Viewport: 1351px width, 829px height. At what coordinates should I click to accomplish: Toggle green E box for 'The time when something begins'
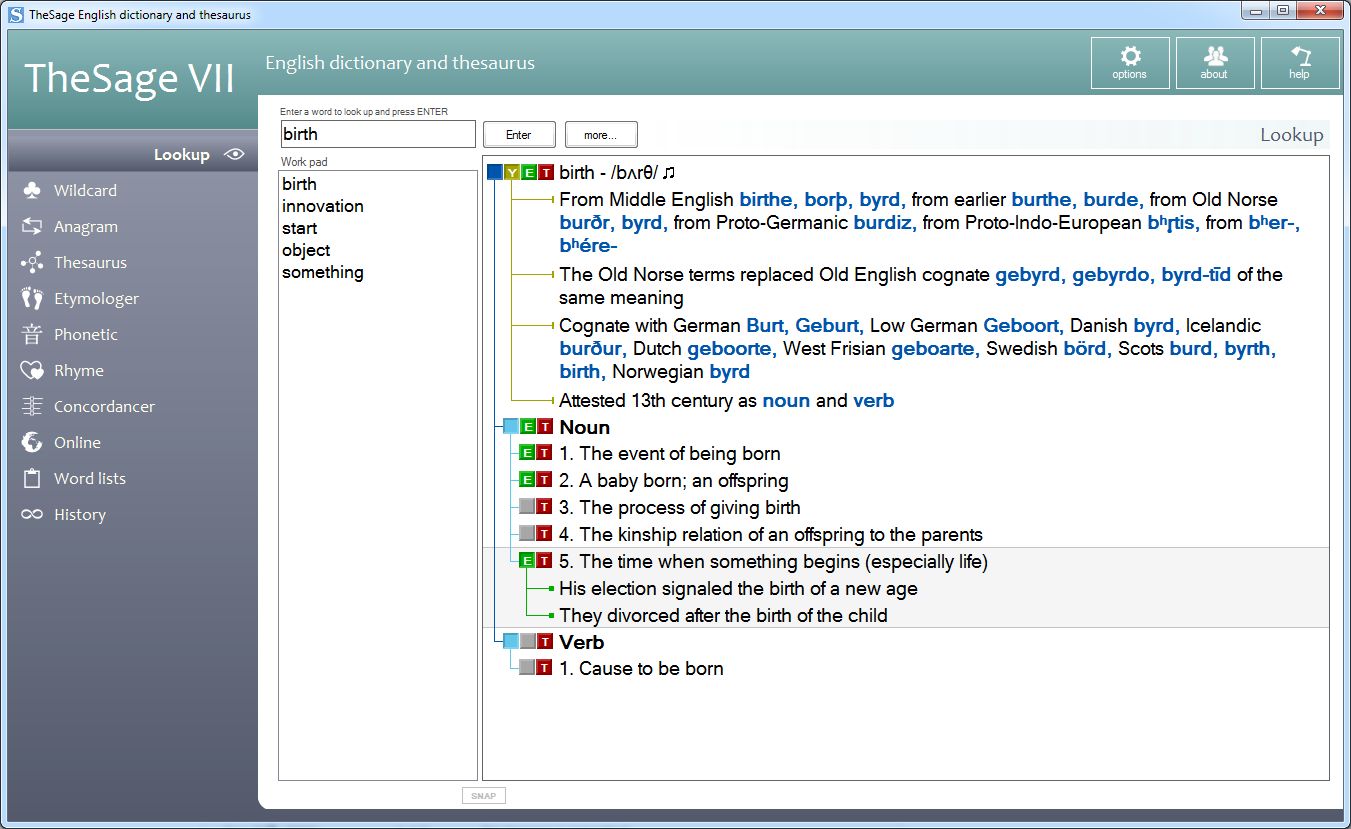coord(528,561)
